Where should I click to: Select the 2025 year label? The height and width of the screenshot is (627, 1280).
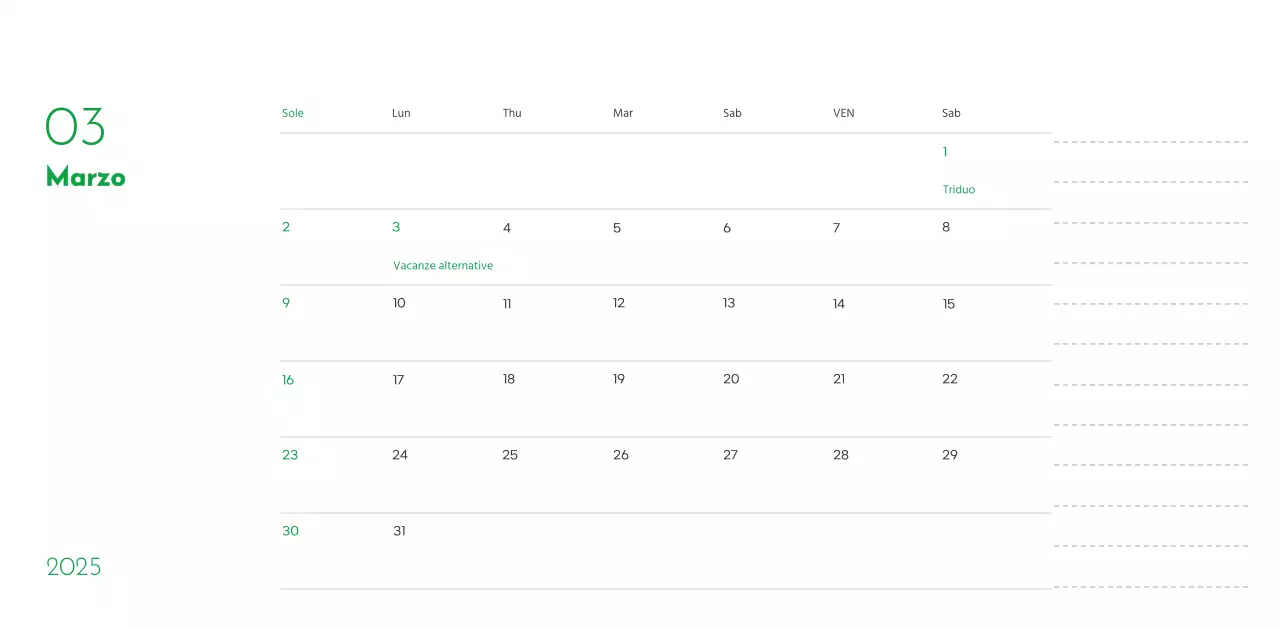[x=74, y=567]
